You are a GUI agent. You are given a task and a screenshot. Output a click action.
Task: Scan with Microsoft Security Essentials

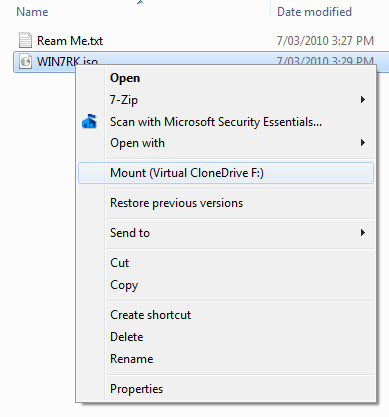click(226, 122)
